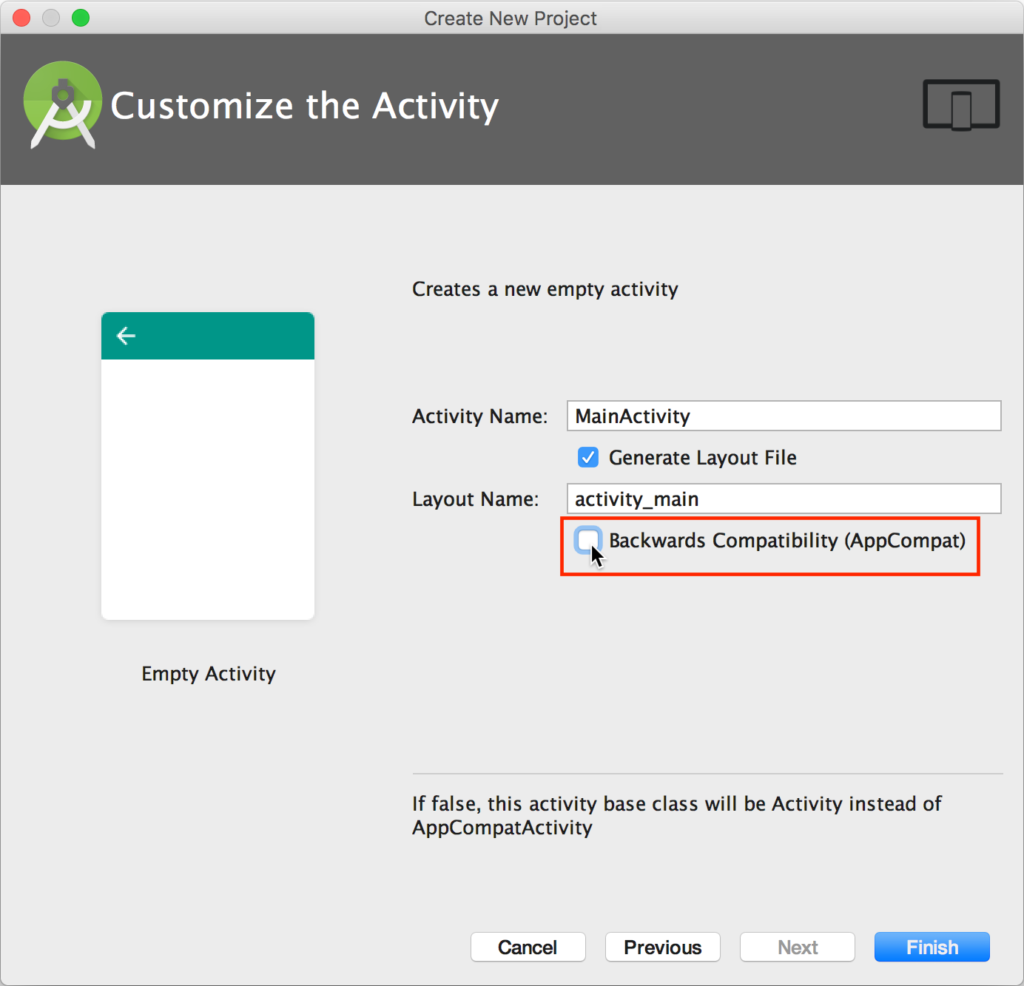
Task: Uncheck the Generate Layout File checkbox
Action: 588,457
